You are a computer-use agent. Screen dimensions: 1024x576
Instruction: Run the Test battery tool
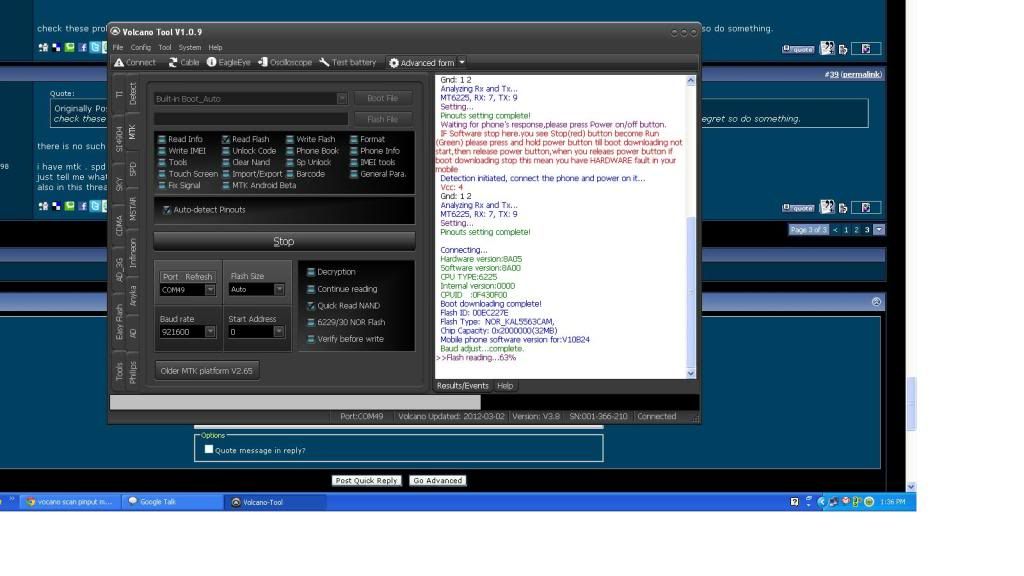click(x=347, y=63)
